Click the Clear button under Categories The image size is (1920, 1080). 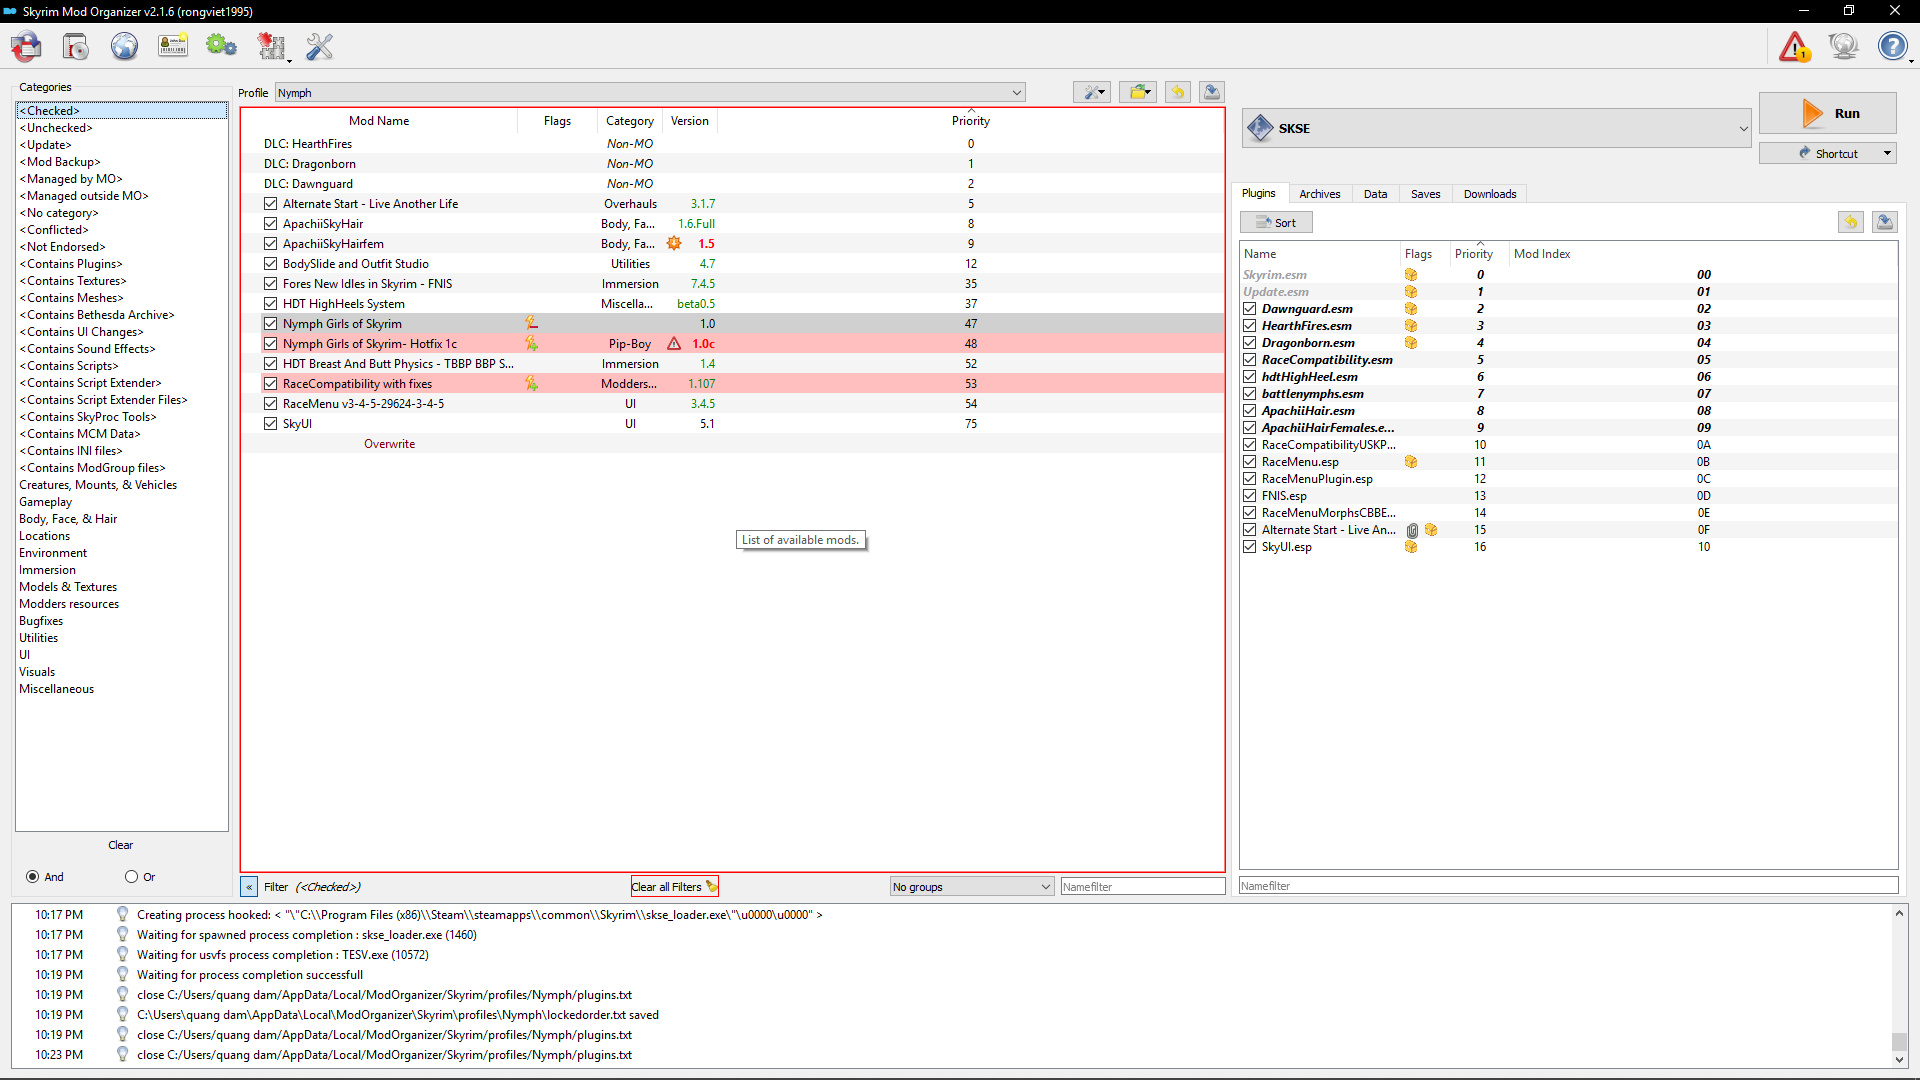click(120, 844)
